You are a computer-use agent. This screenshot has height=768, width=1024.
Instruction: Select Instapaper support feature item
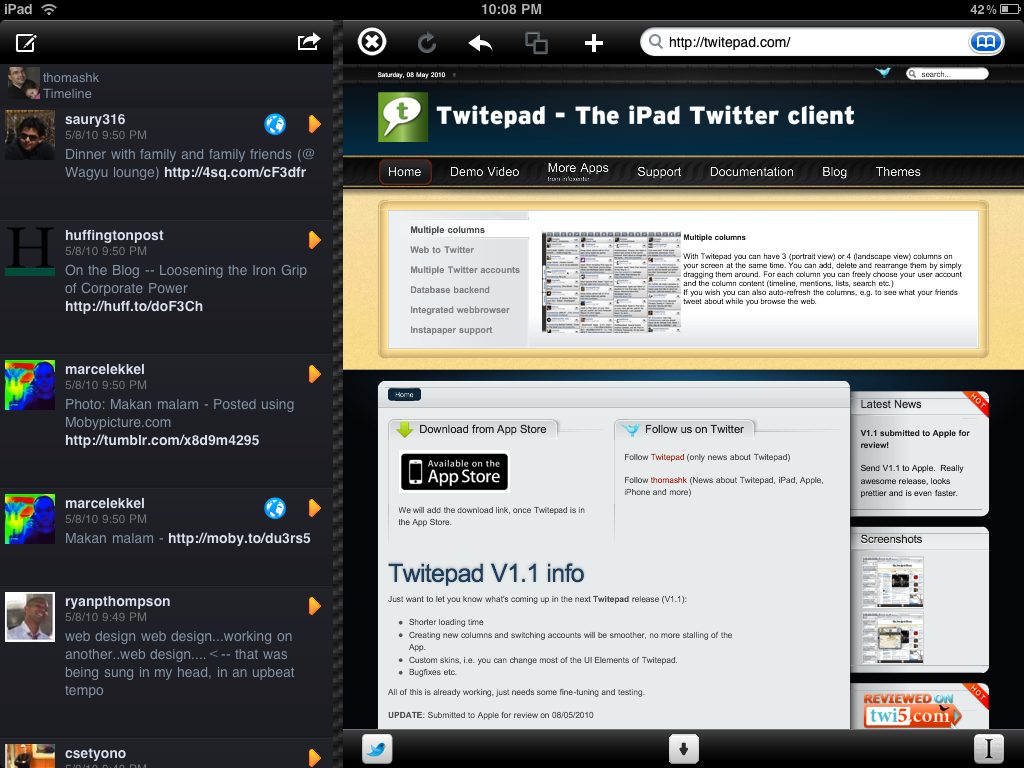[451, 330]
